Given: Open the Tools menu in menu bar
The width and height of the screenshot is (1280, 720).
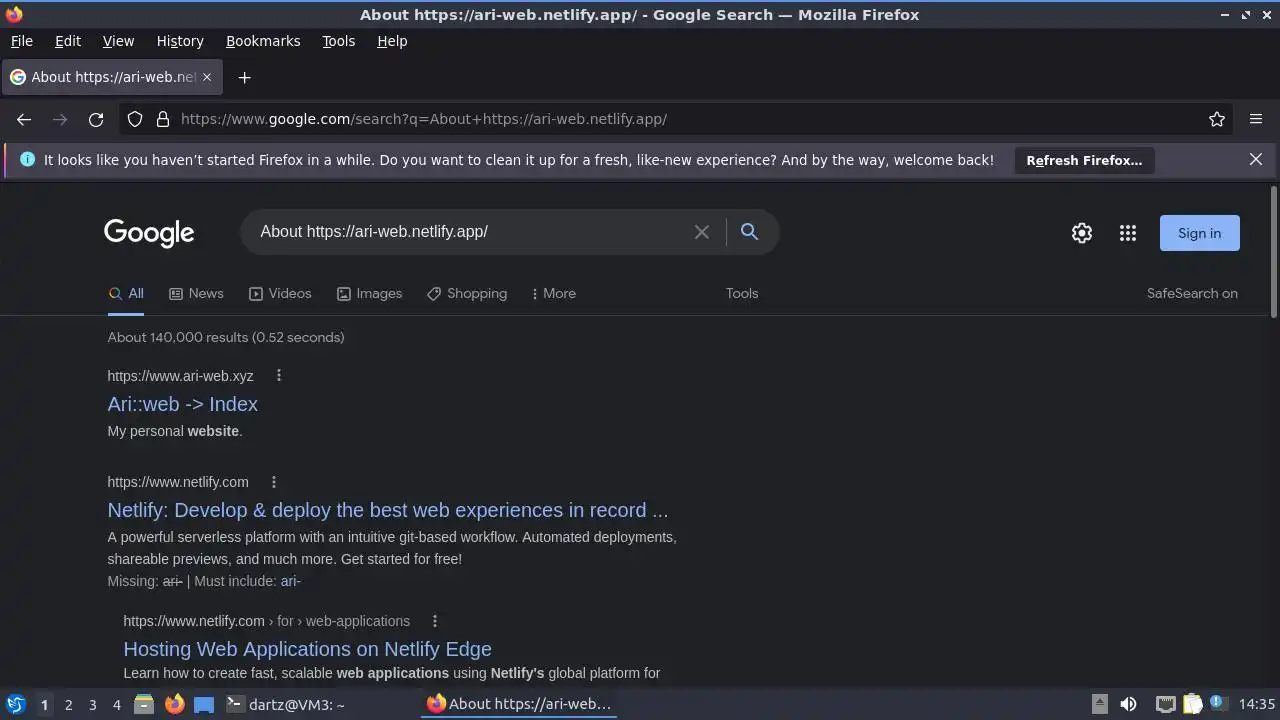Looking at the screenshot, I should coord(338,41).
